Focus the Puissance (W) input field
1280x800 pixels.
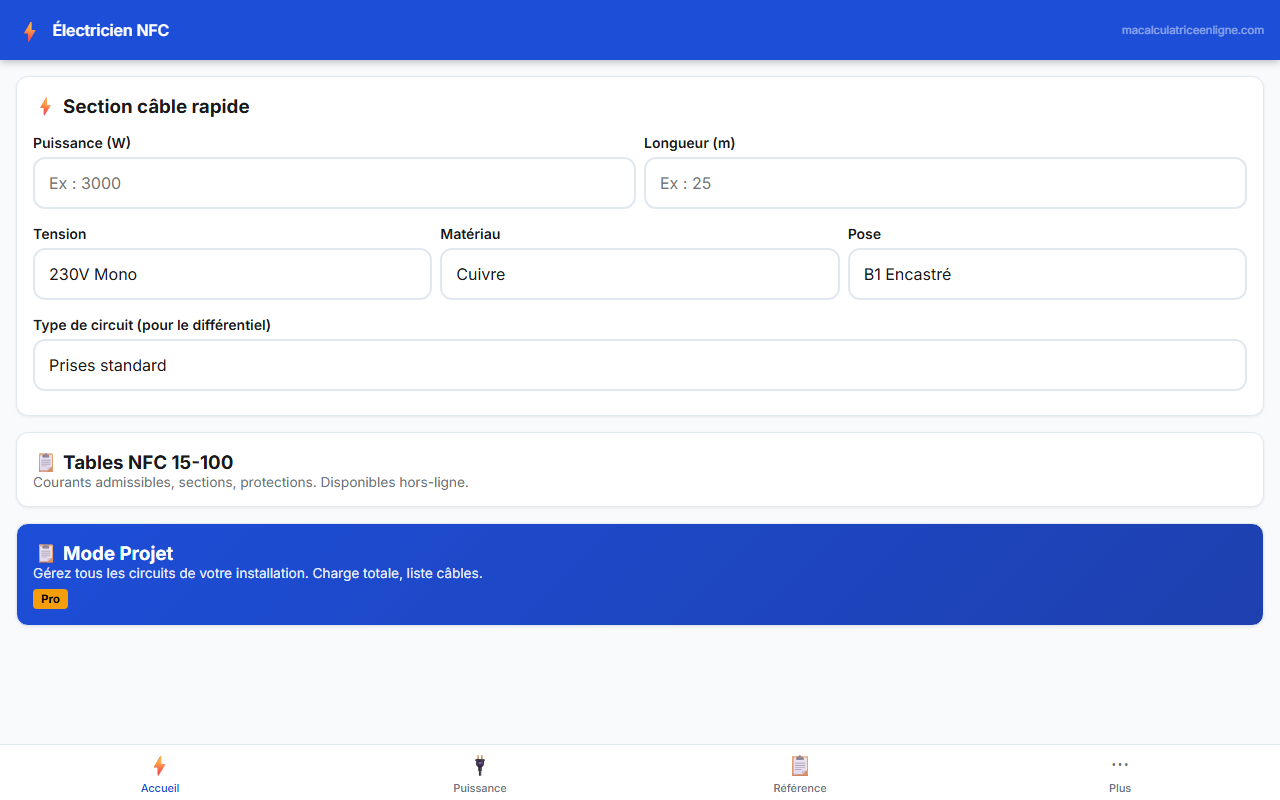tap(334, 183)
